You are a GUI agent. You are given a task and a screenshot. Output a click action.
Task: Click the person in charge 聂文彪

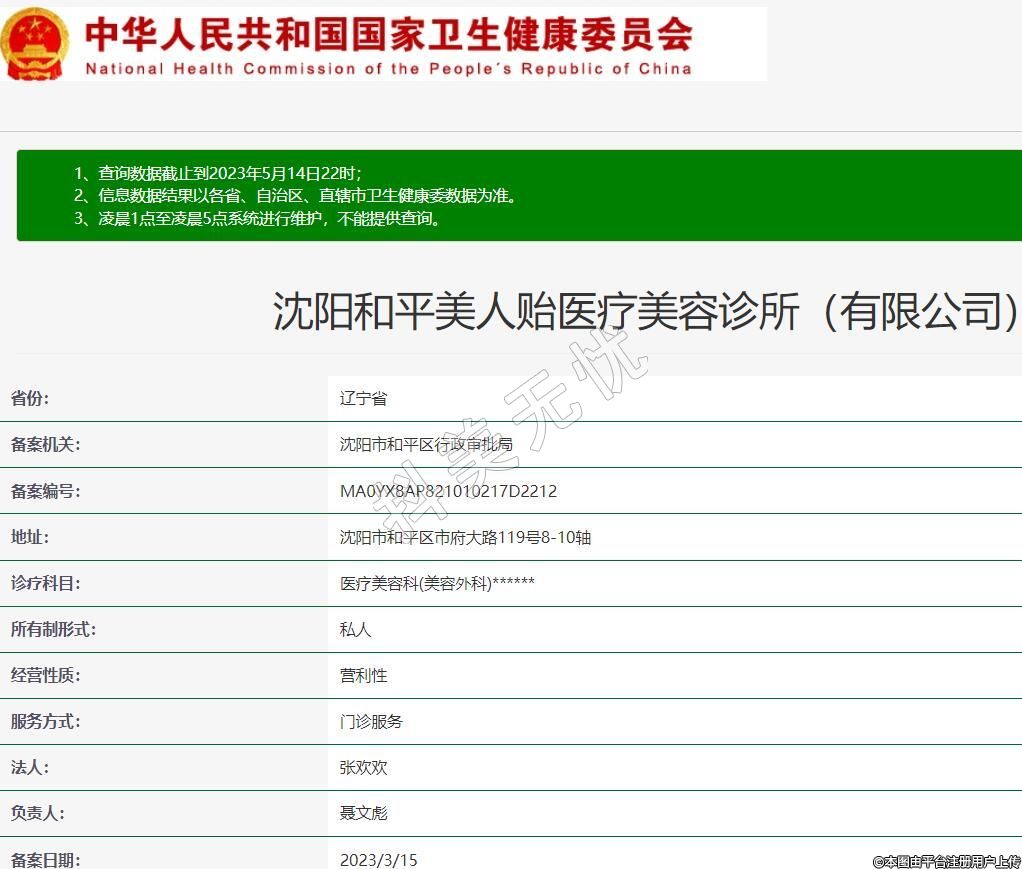(x=363, y=813)
